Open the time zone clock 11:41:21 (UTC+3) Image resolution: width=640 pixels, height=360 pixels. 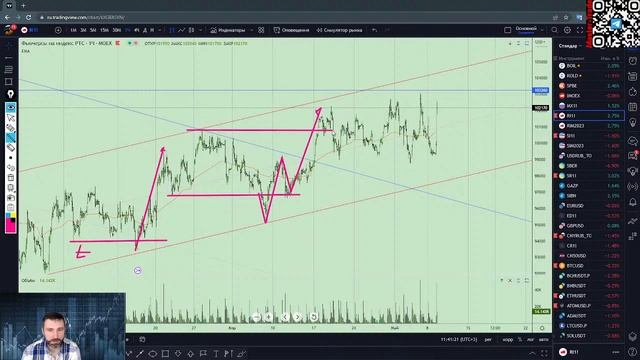tap(459, 340)
